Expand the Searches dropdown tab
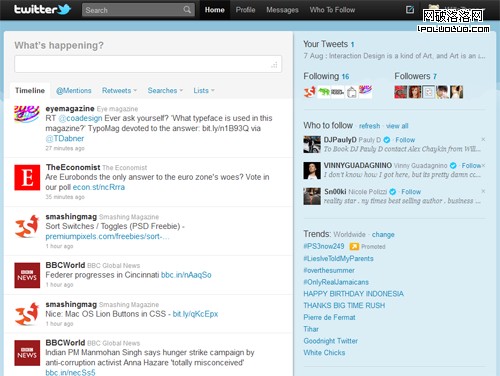 click(x=165, y=90)
